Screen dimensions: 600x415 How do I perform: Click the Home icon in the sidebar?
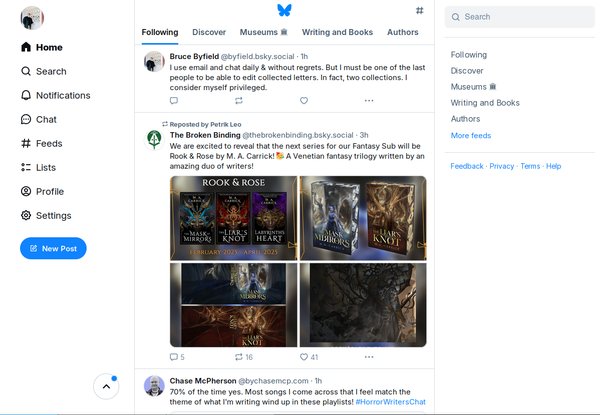click(26, 47)
